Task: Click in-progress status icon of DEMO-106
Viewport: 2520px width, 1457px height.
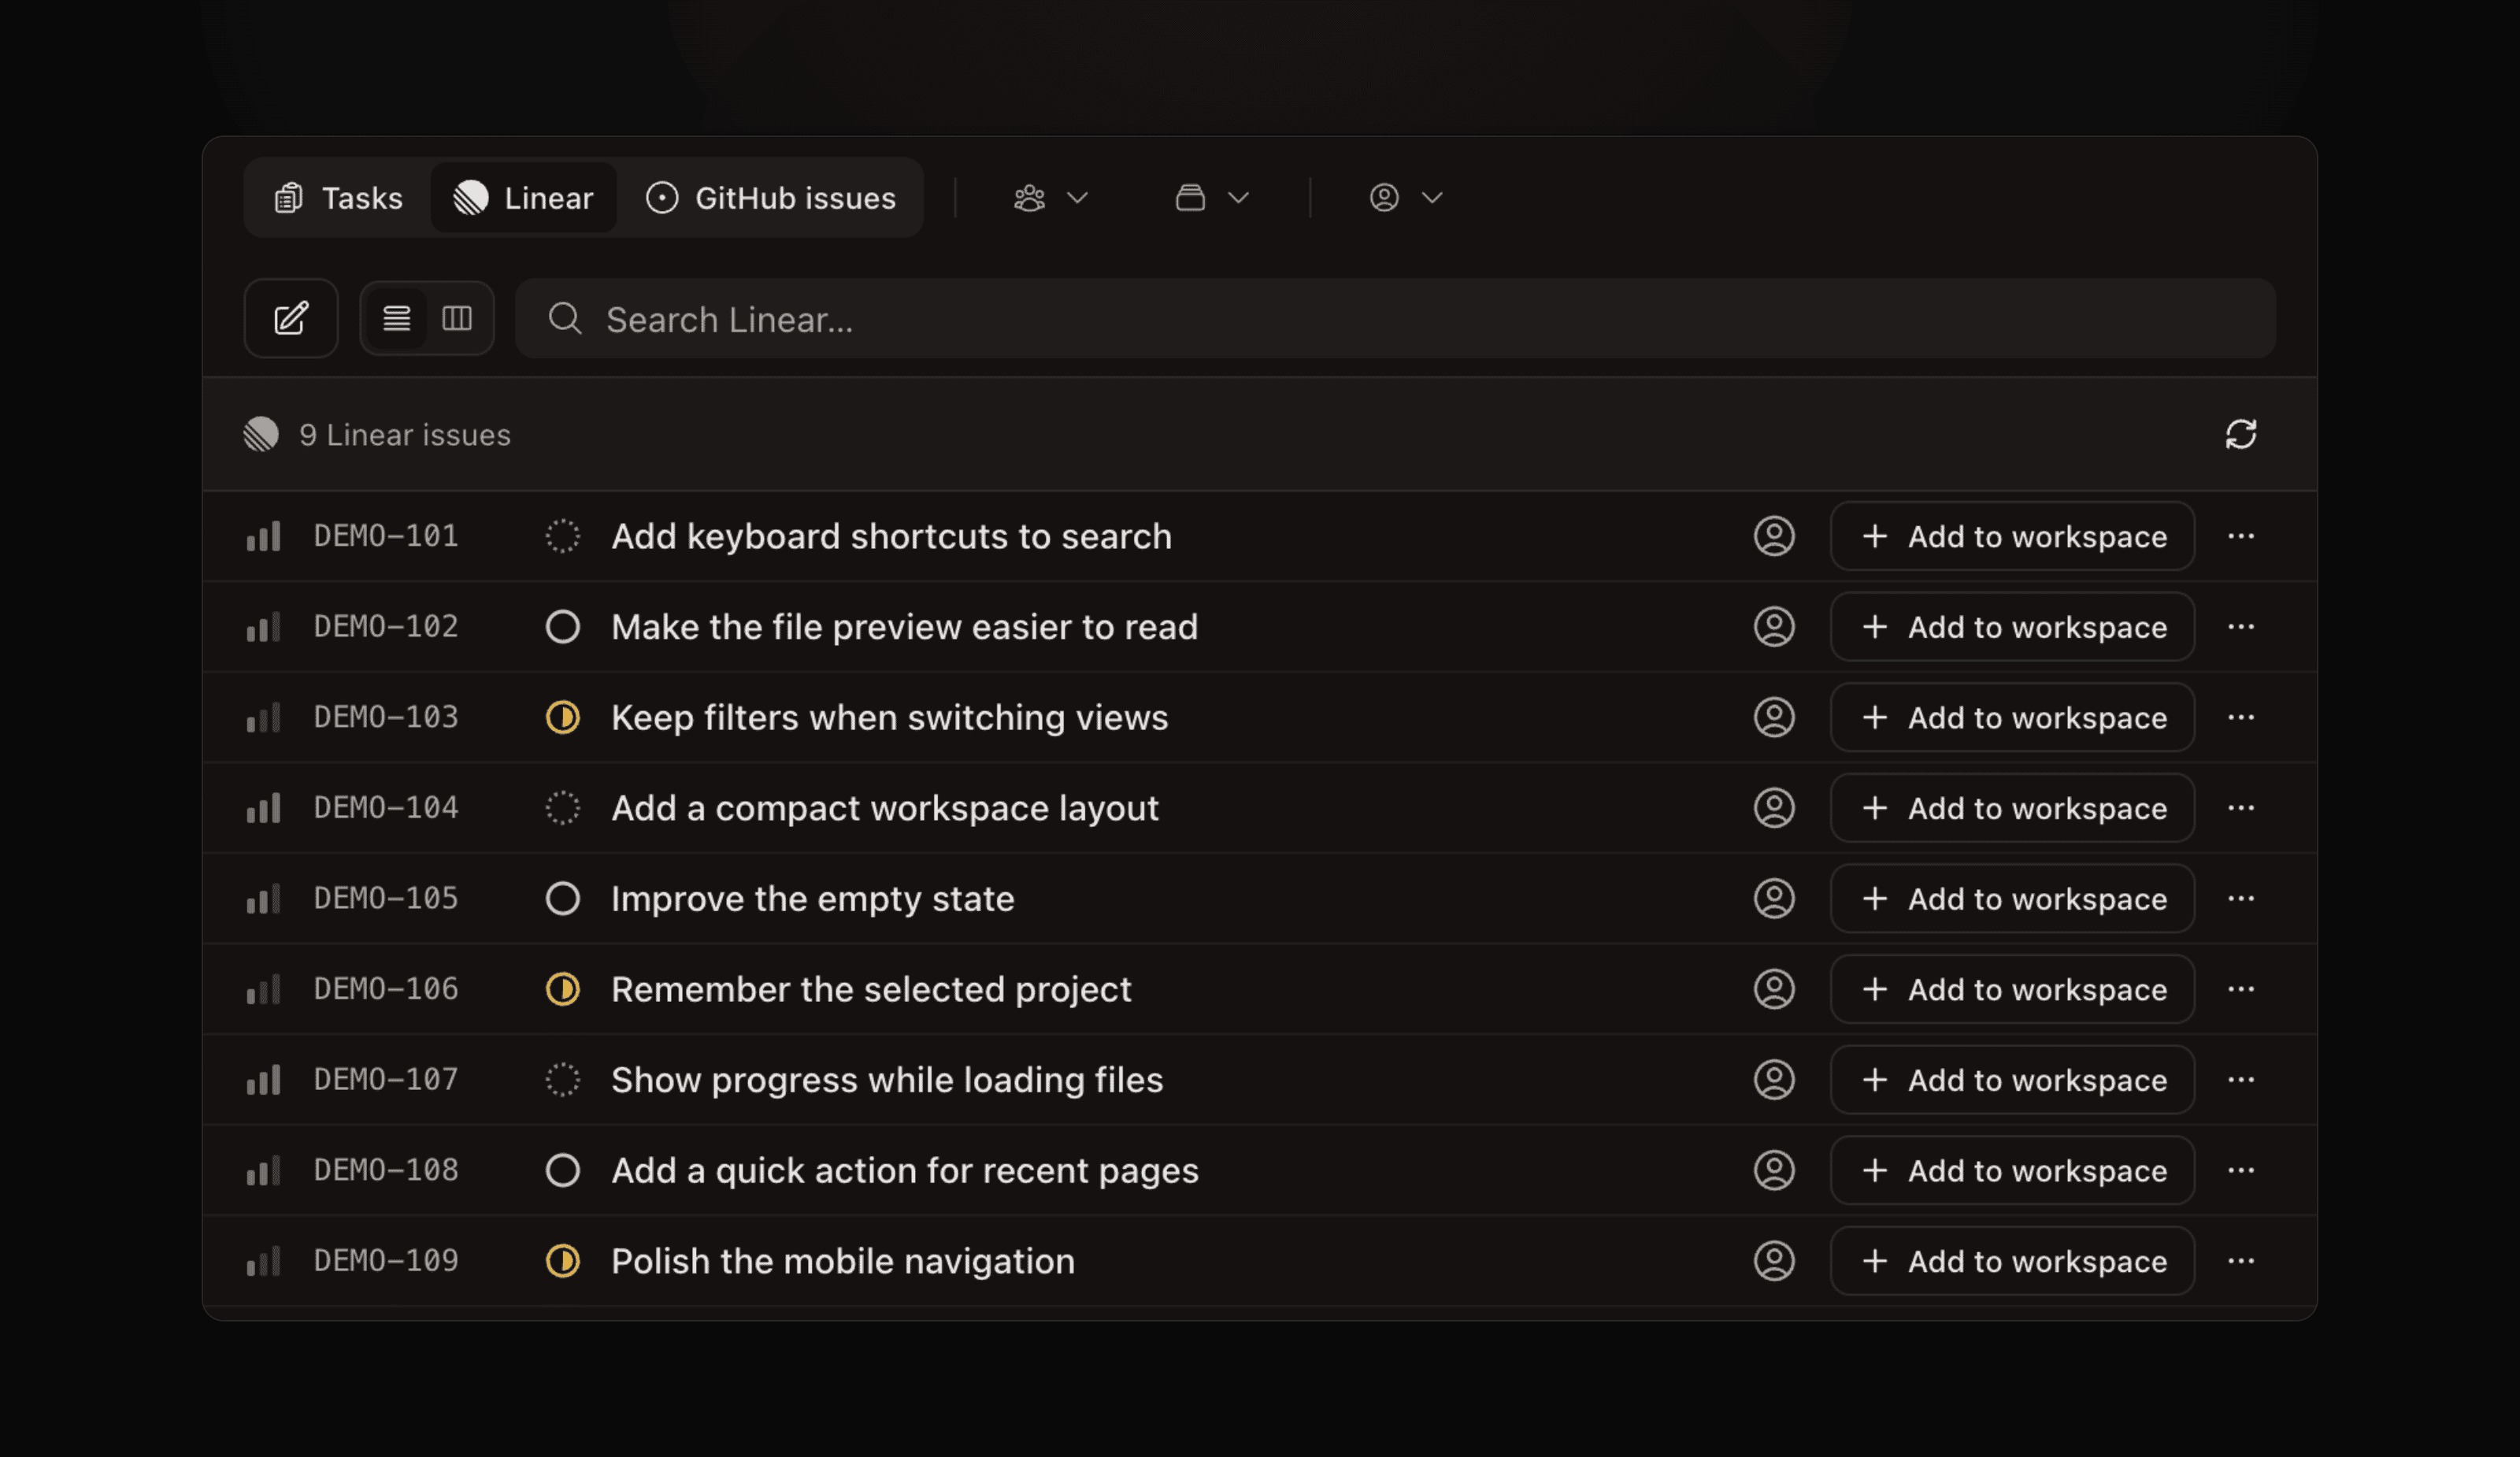Action: click(x=562, y=989)
